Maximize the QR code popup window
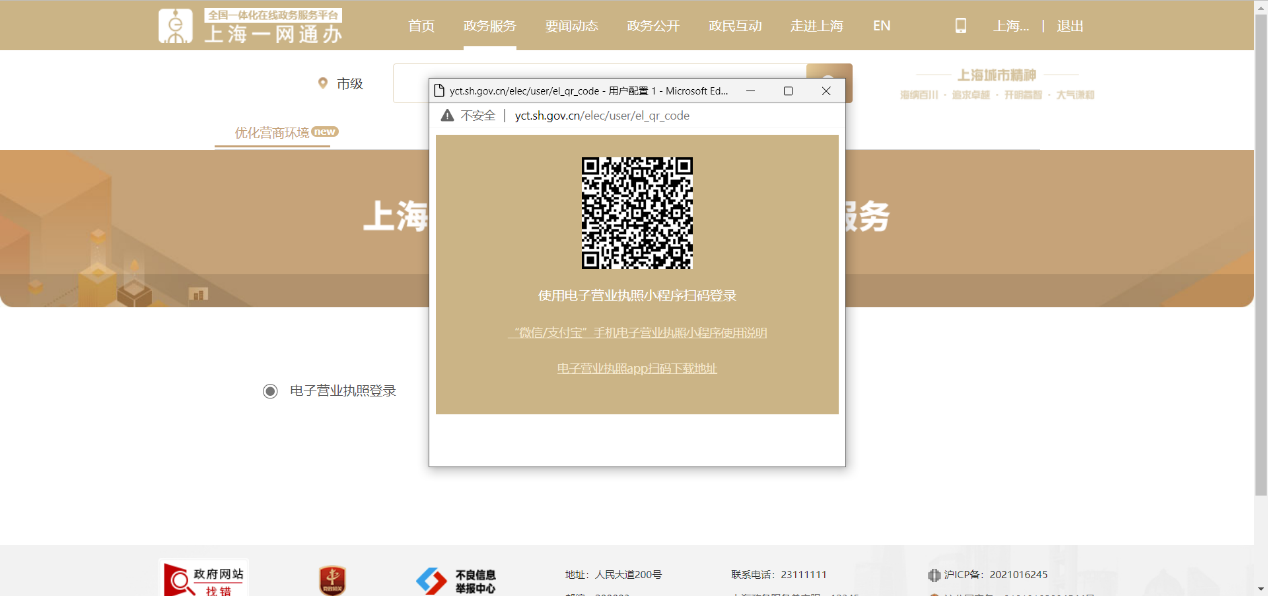 click(x=788, y=91)
